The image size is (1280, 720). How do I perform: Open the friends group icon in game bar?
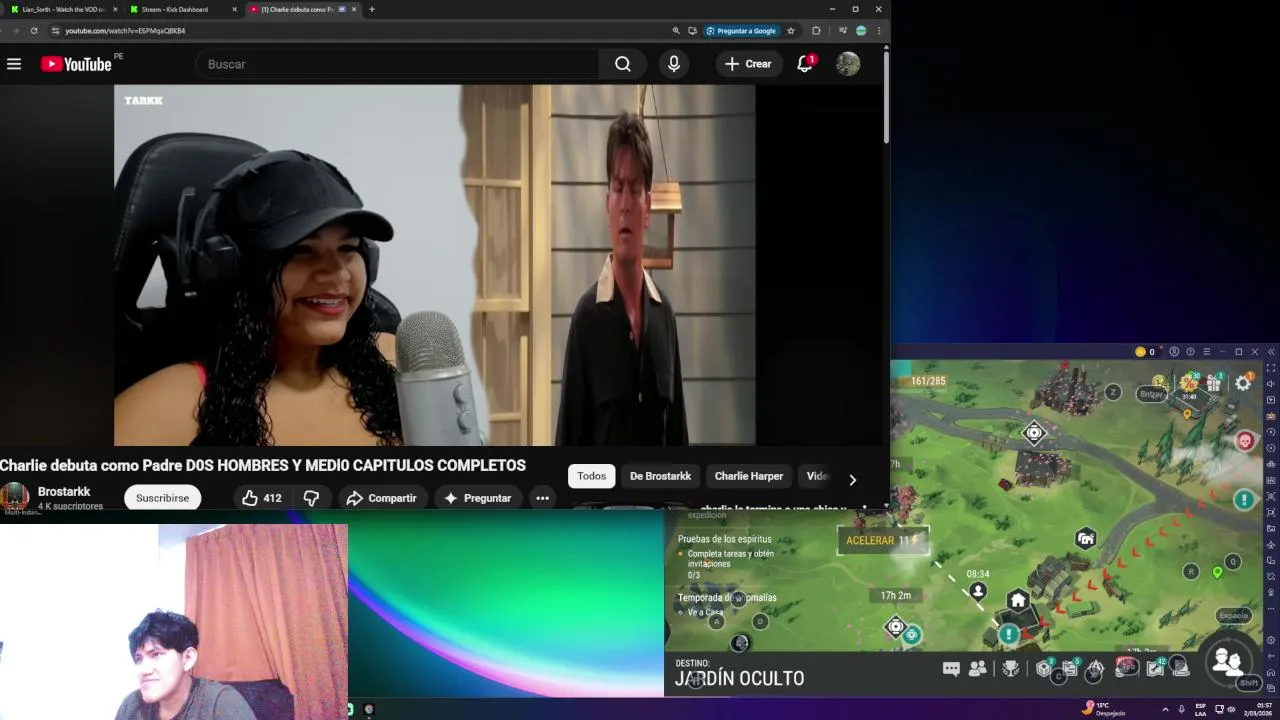click(978, 668)
